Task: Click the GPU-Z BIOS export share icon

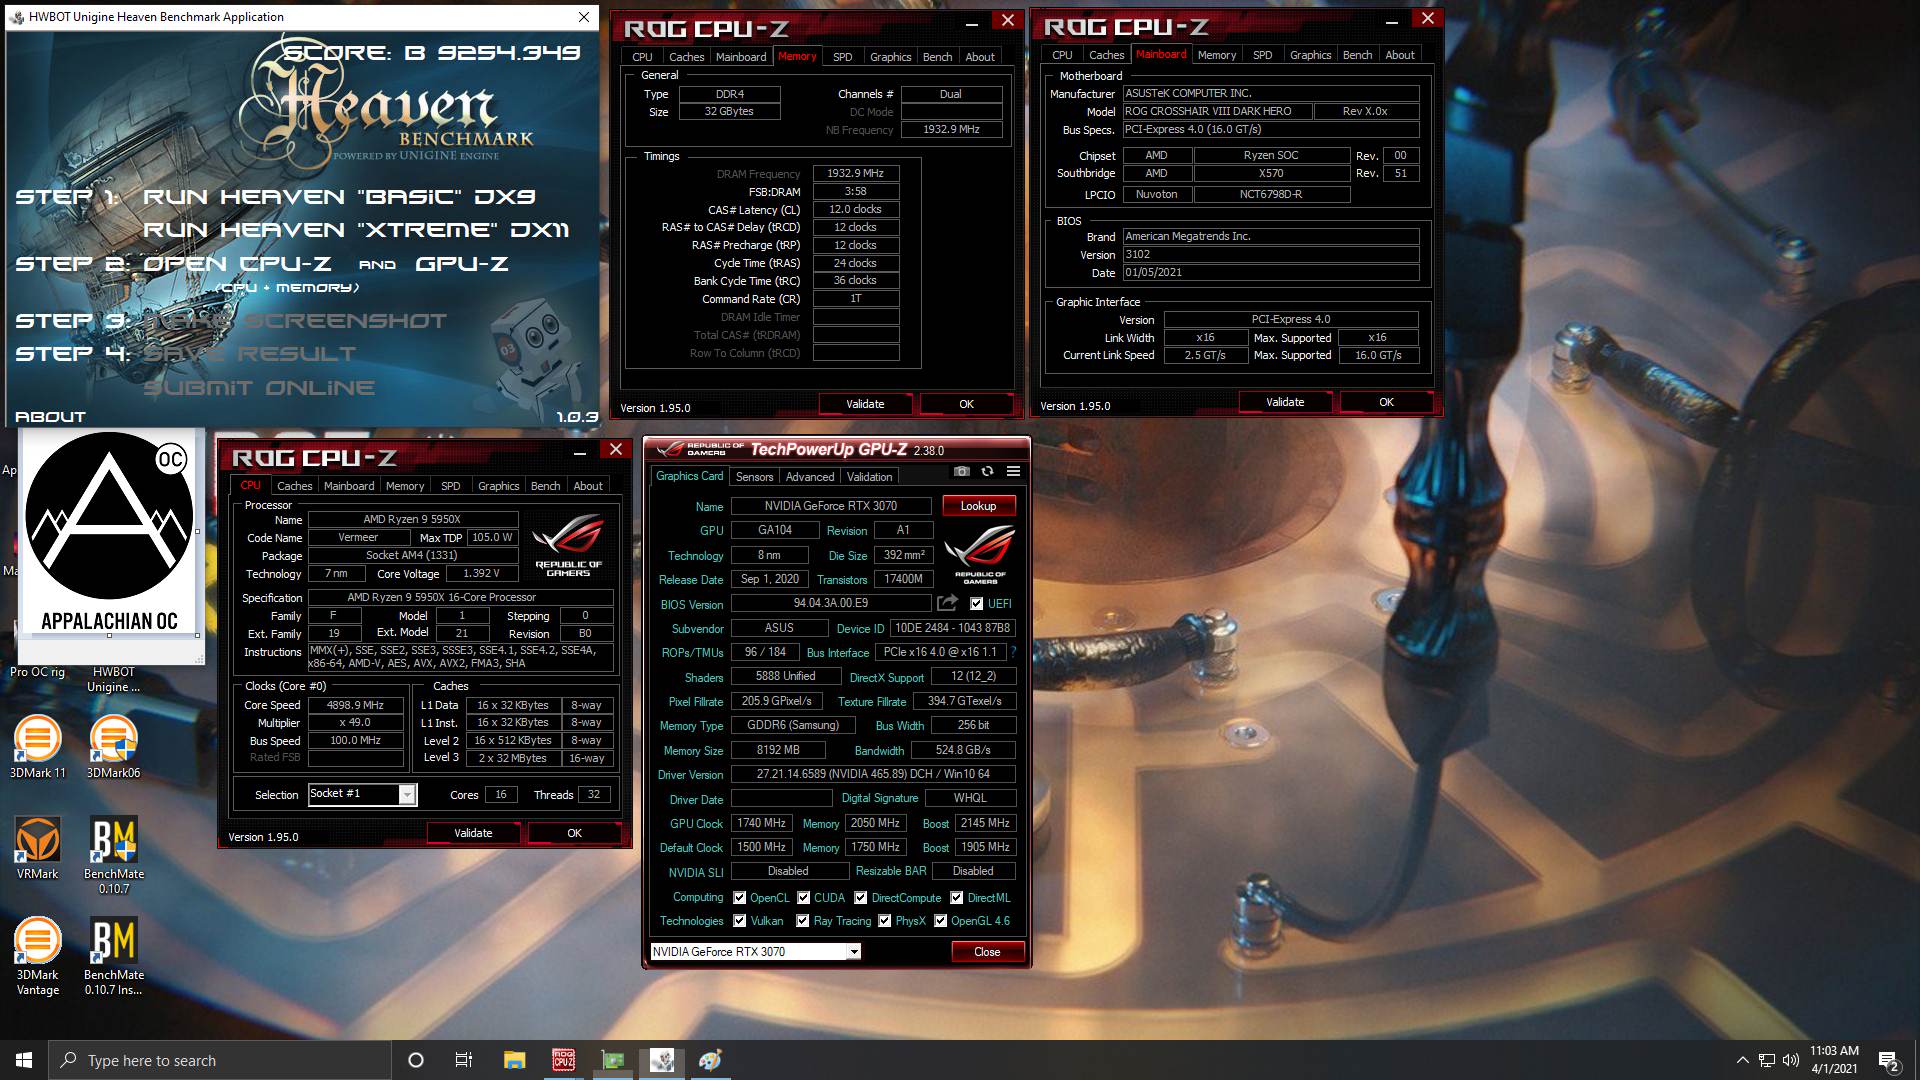Action: [947, 603]
